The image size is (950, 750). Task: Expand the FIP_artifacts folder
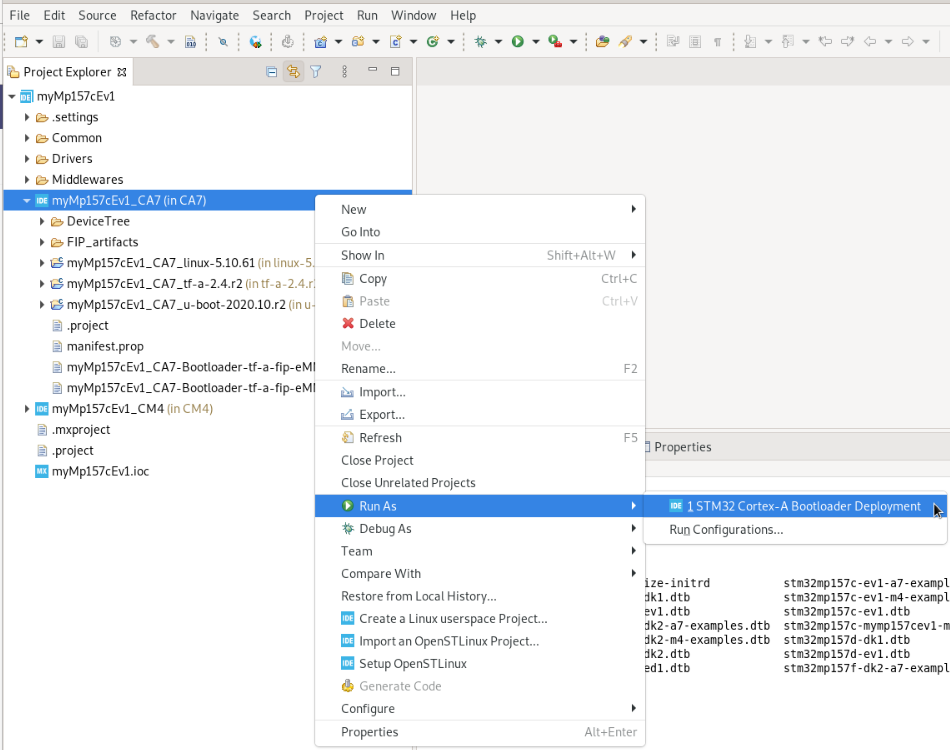pos(42,242)
